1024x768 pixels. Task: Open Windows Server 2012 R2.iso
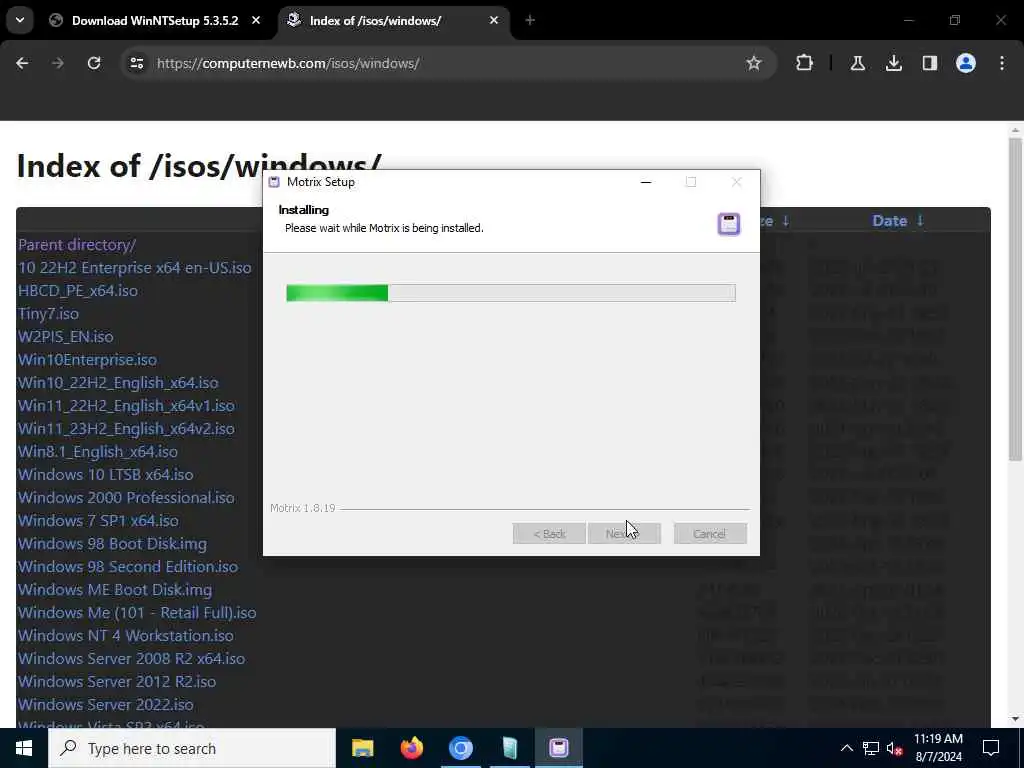point(117,682)
